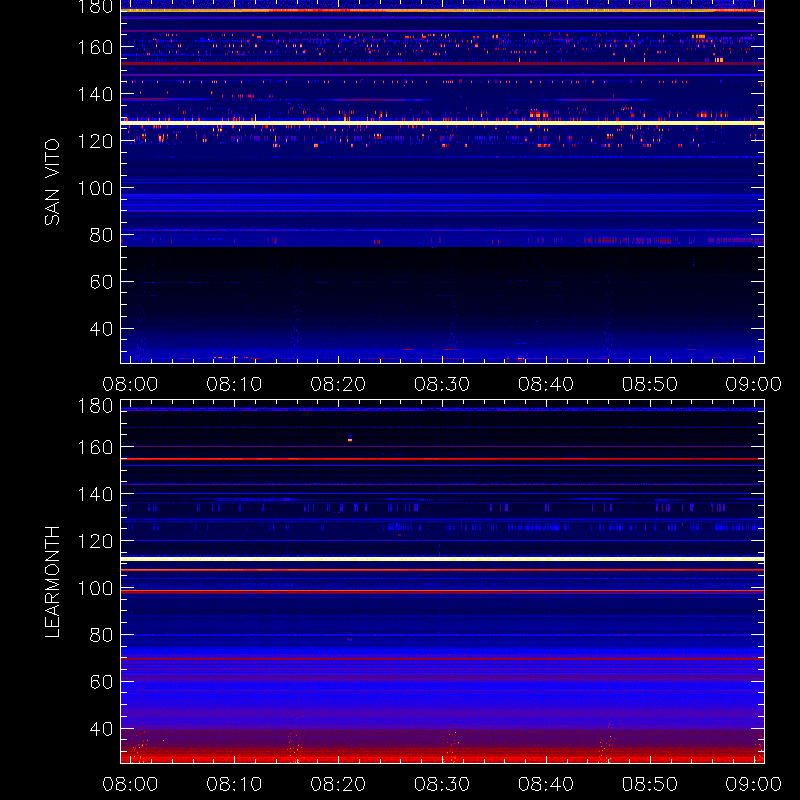
Task: Select the 08:30 label under San Vito plot
Action: (x=442, y=384)
